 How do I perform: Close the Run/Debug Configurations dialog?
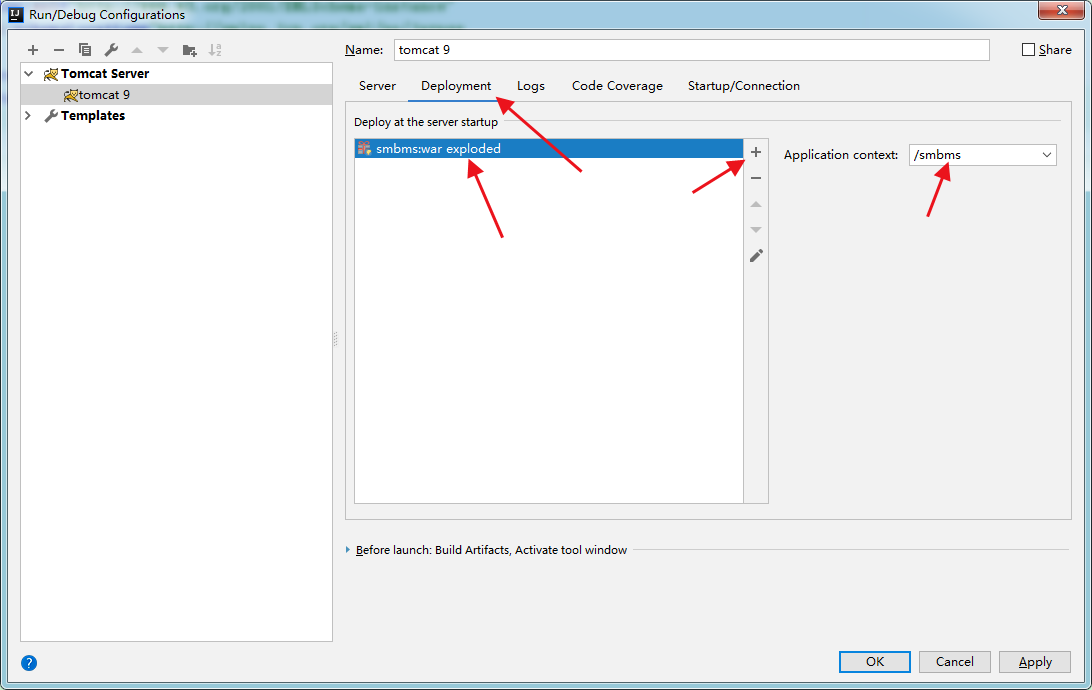click(x=1062, y=10)
